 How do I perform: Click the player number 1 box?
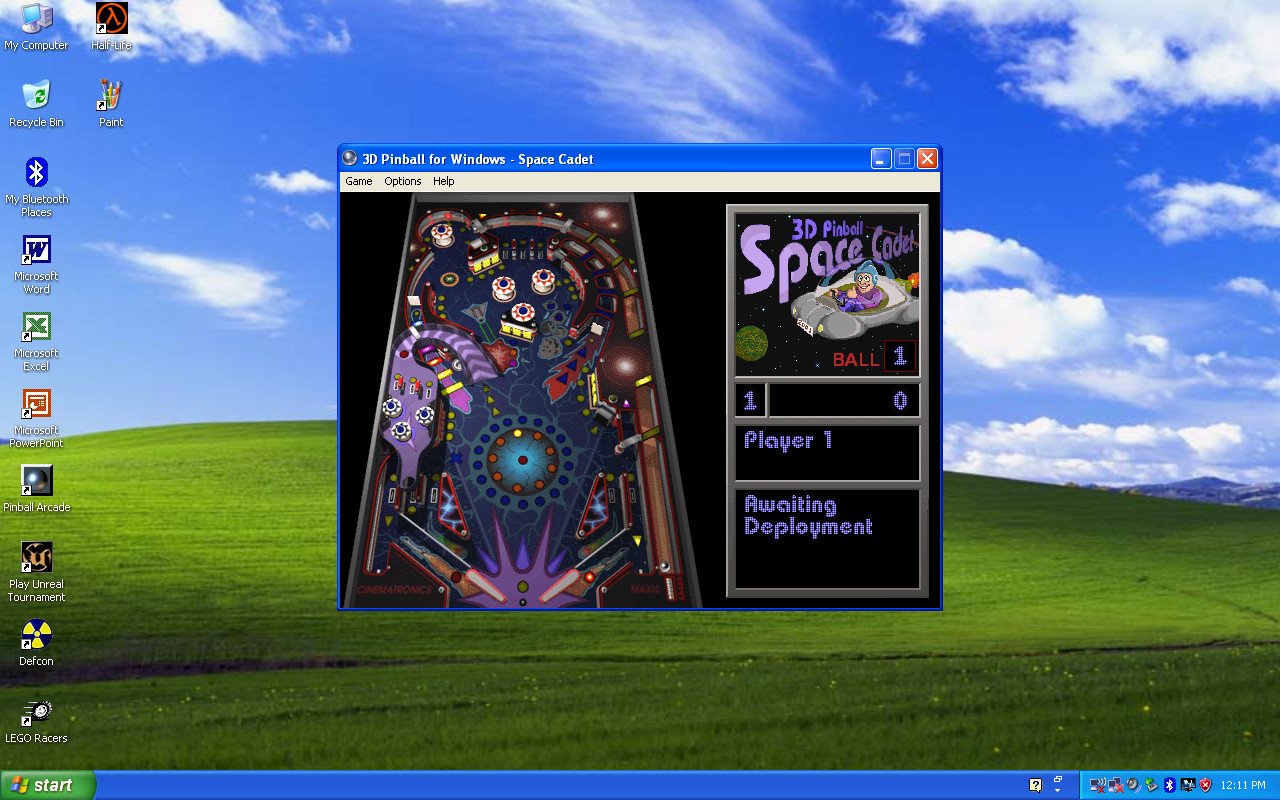(x=750, y=401)
